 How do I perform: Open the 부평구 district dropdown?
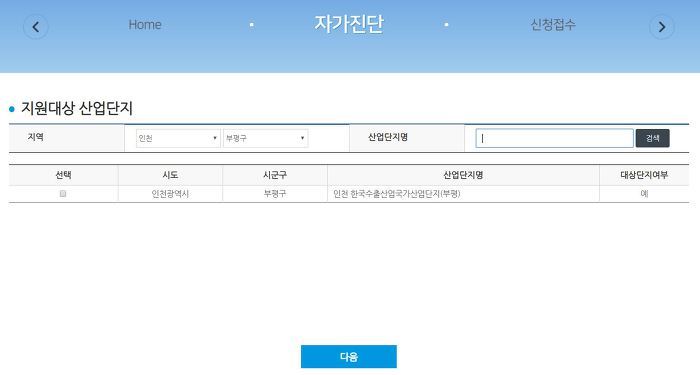point(265,138)
